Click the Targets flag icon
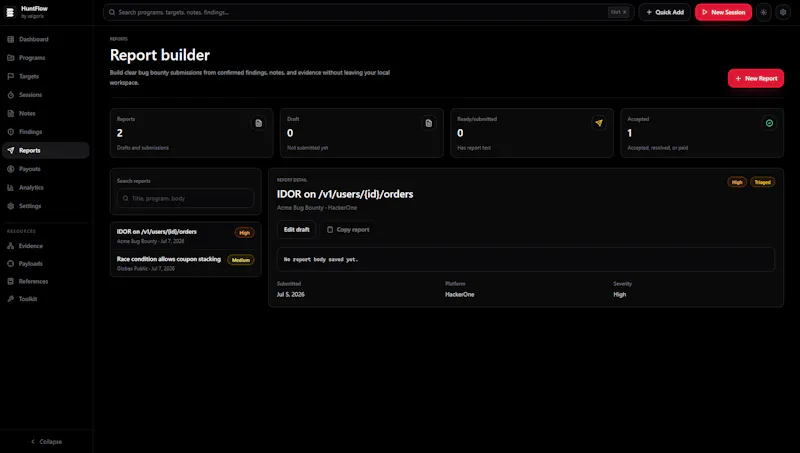Screen dimensions: 800x453 pos(11,76)
